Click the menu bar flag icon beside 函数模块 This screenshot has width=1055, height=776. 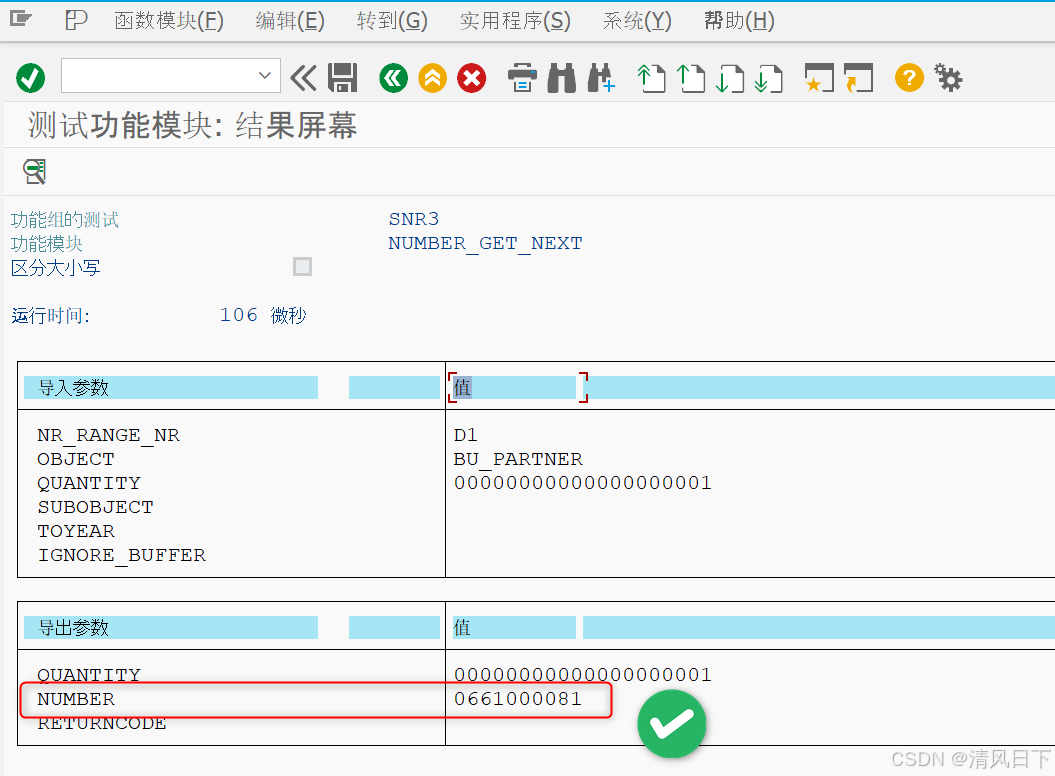[x=76, y=20]
